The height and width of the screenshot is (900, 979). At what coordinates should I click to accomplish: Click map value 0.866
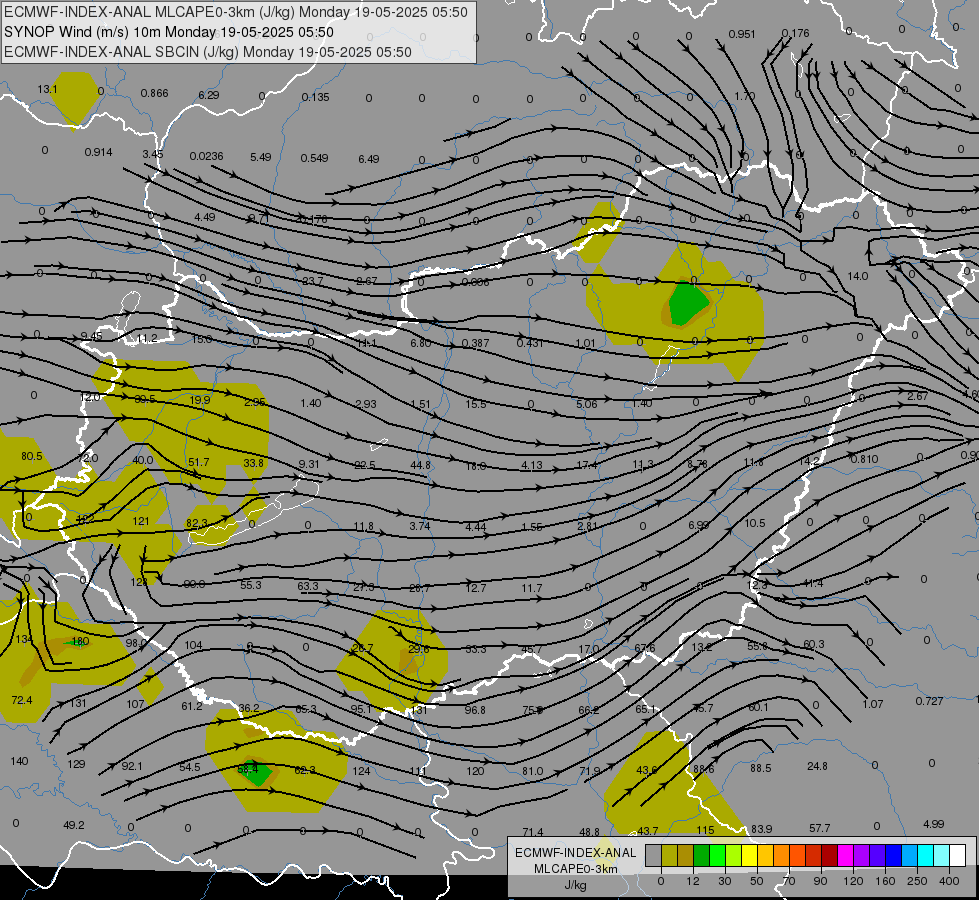(154, 93)
